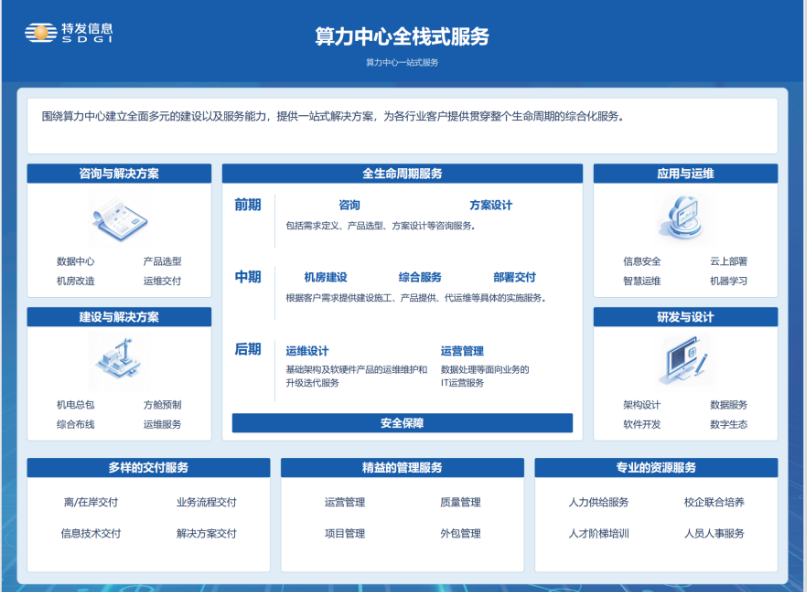Select the 咨询与解决方案 panel header
This screenshot has width=807, height=592.
pos(119,173)
